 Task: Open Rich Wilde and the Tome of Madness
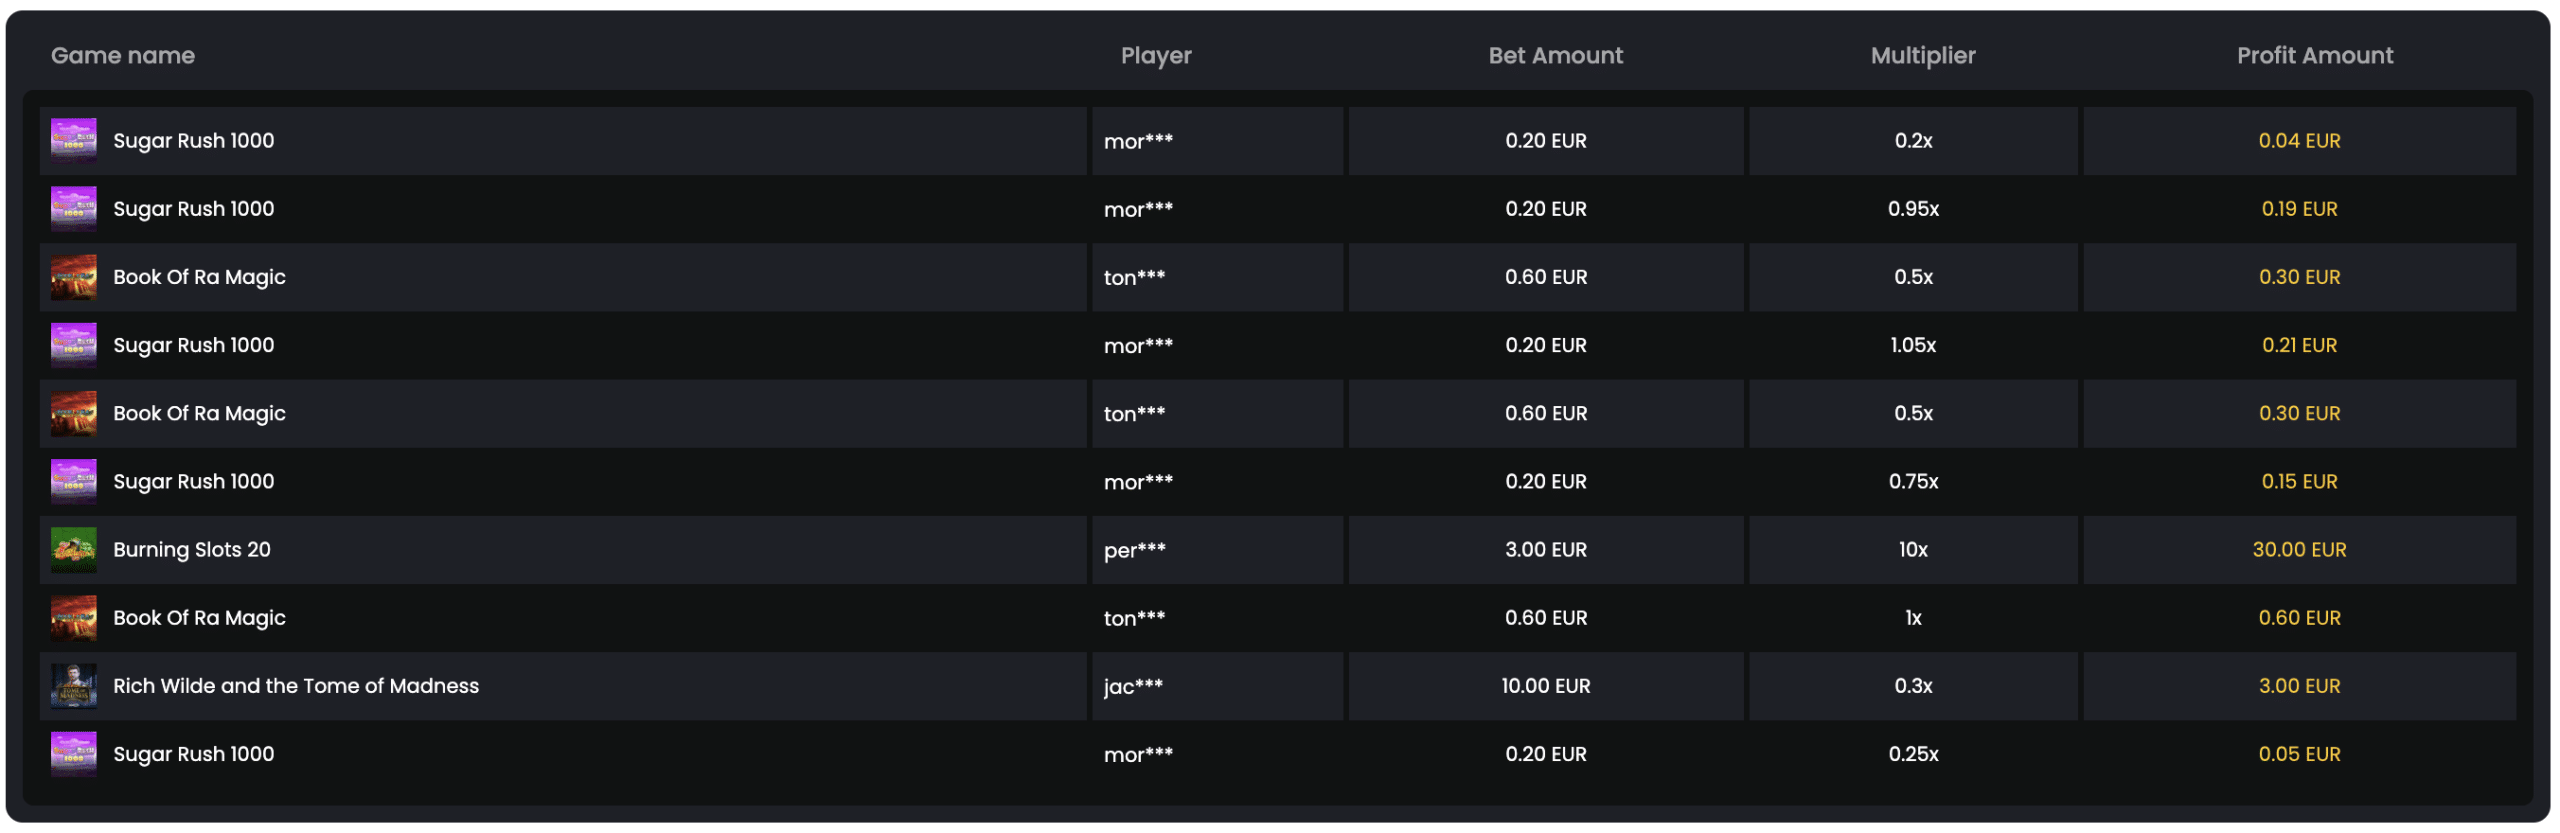coord(296,686)
